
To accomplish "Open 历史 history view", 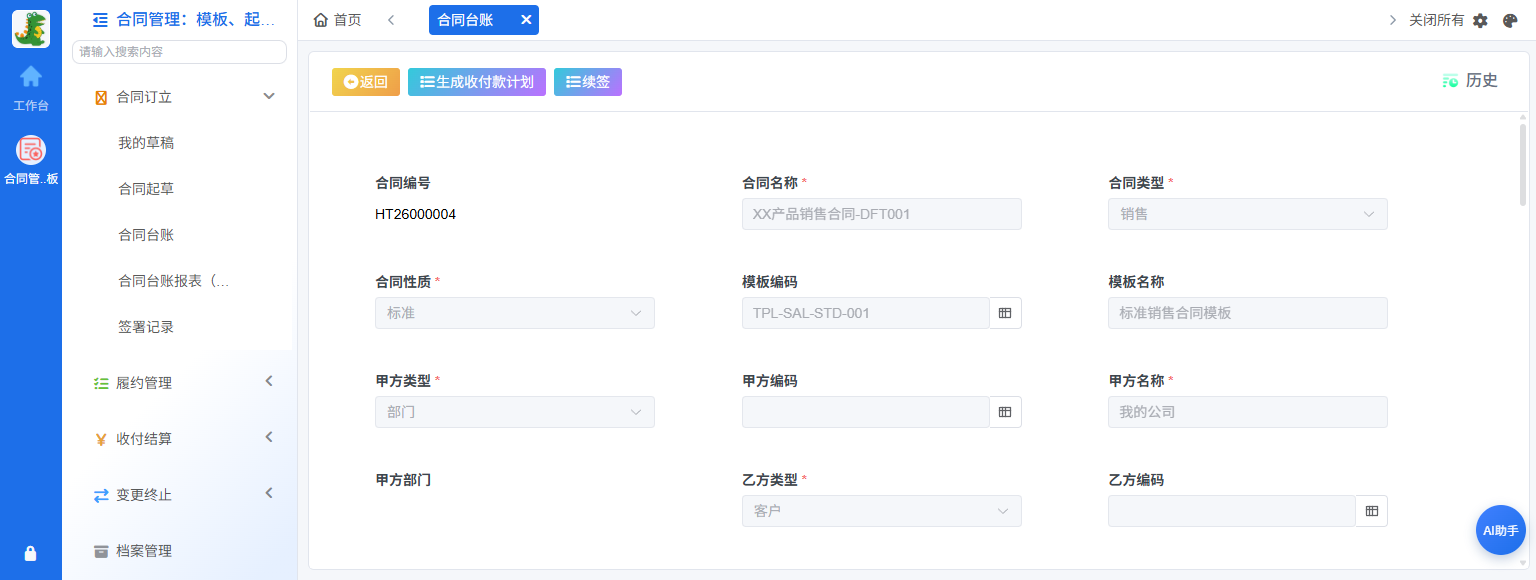I will click(x=1470, y=81).
